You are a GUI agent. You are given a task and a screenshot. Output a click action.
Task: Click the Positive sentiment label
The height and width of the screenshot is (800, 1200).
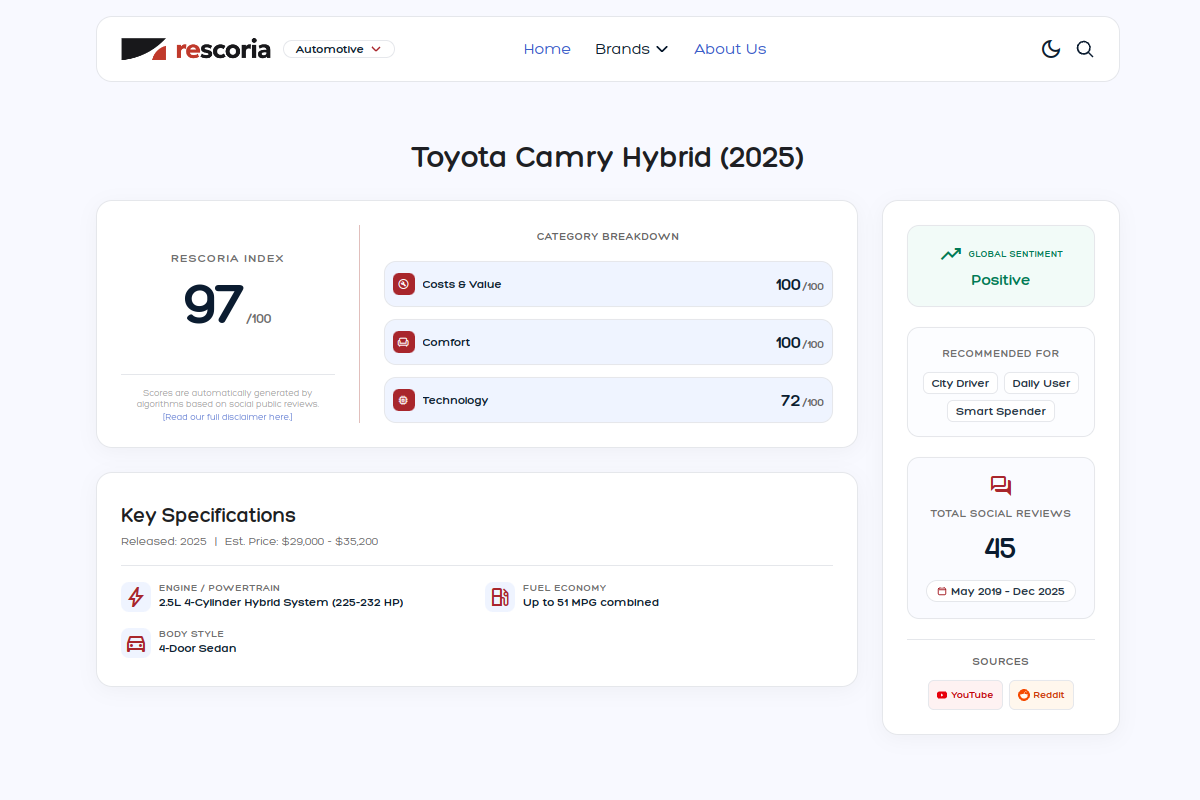point(1001,280)
